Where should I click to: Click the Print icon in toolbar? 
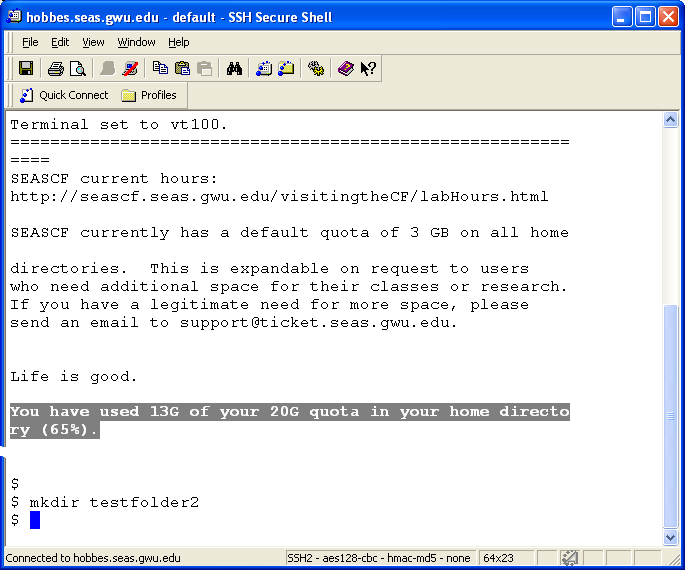tap(56, 69)
